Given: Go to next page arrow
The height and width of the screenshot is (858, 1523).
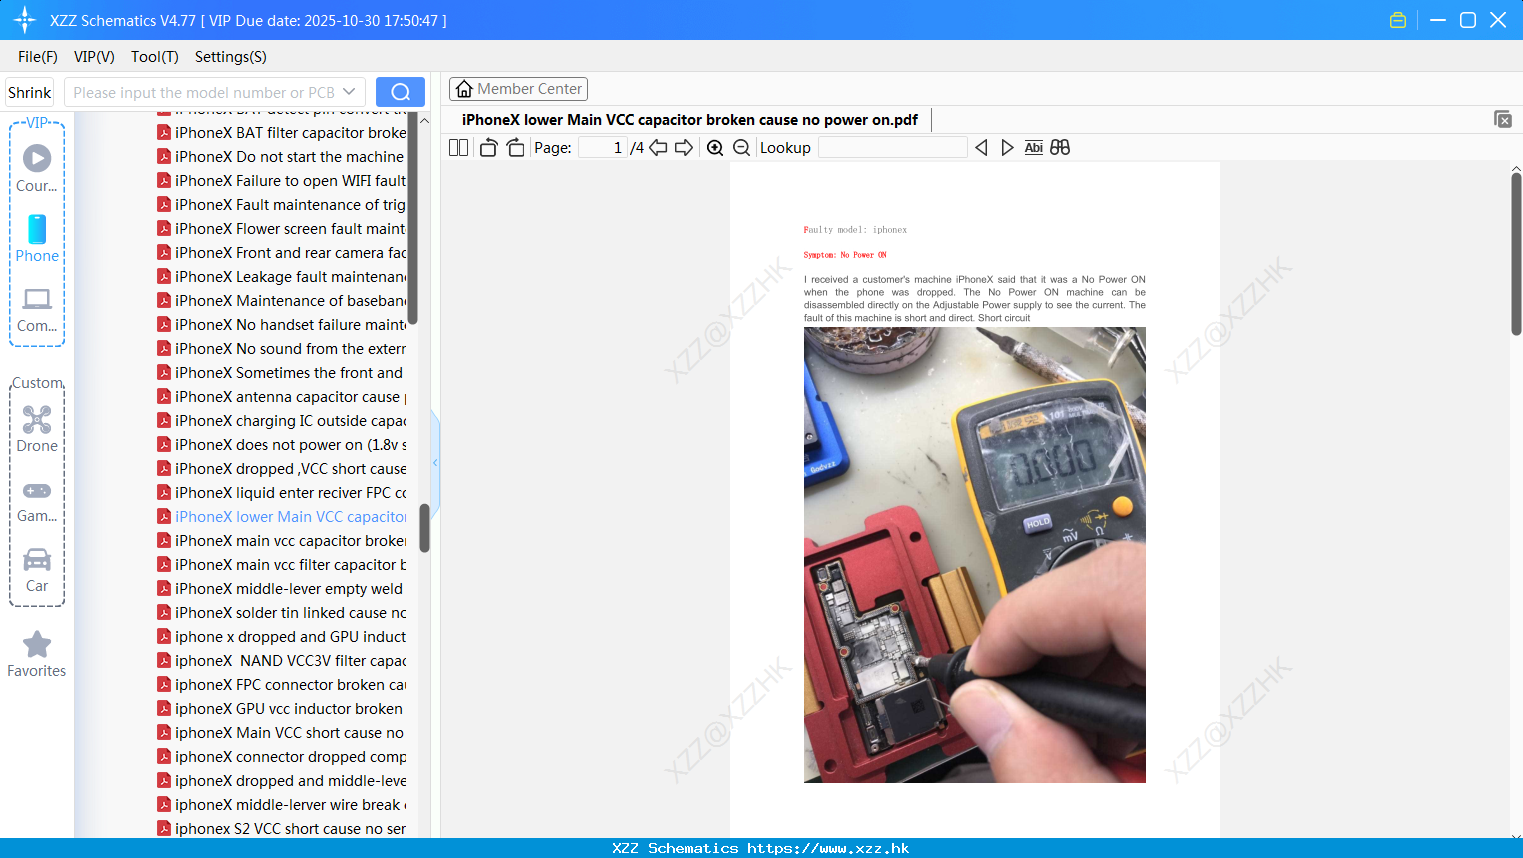Looking at the screenshot, I should click(x=684, y=148).
